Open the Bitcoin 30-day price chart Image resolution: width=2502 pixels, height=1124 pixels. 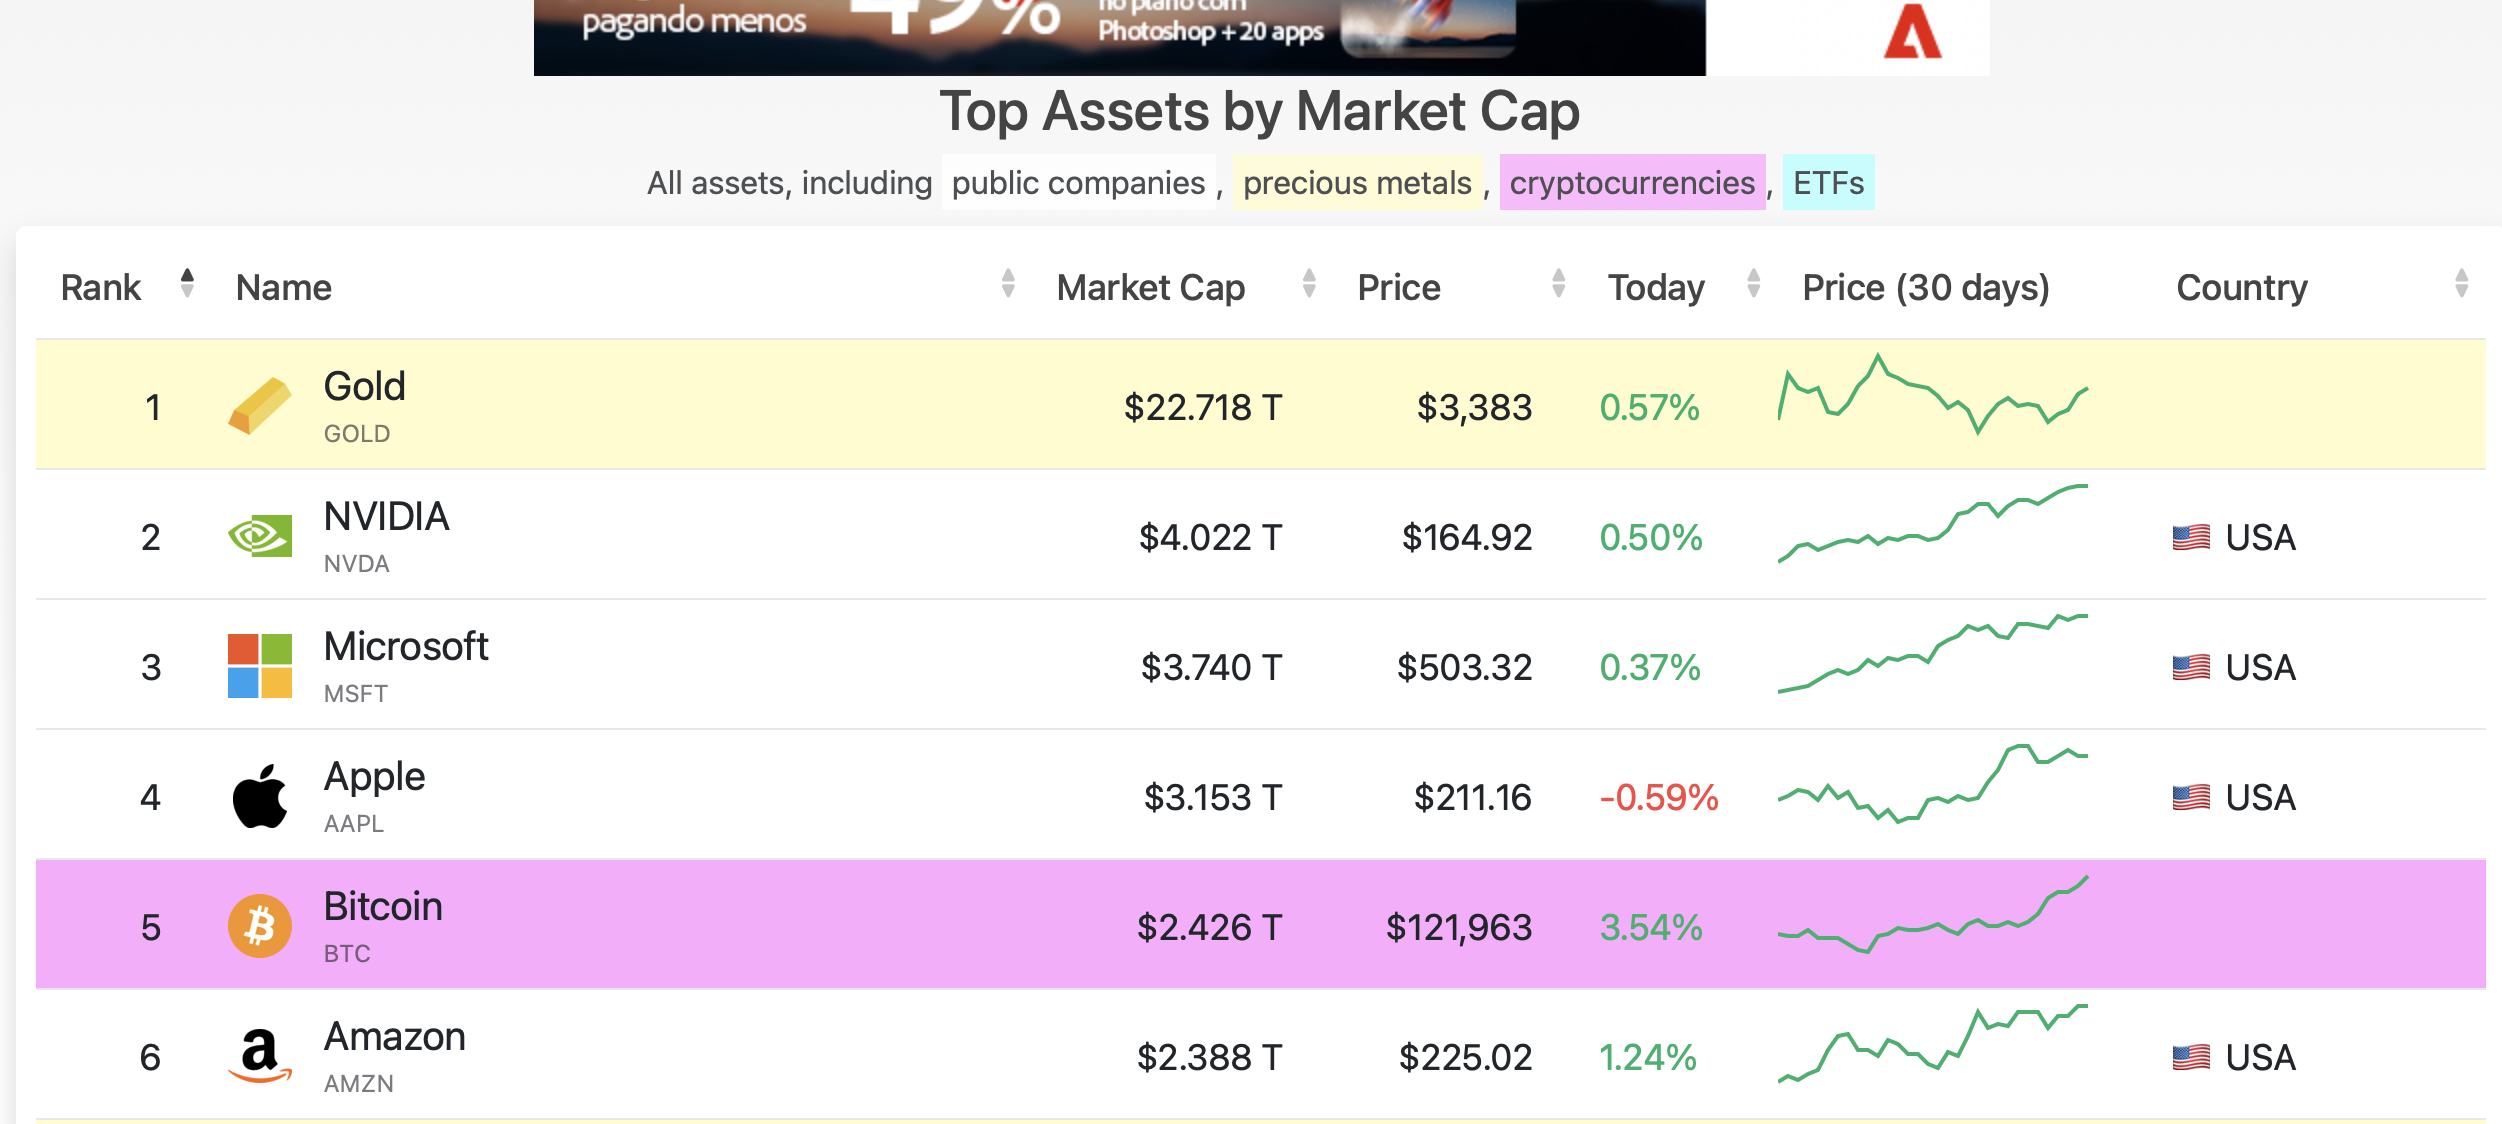(1932, 914)
